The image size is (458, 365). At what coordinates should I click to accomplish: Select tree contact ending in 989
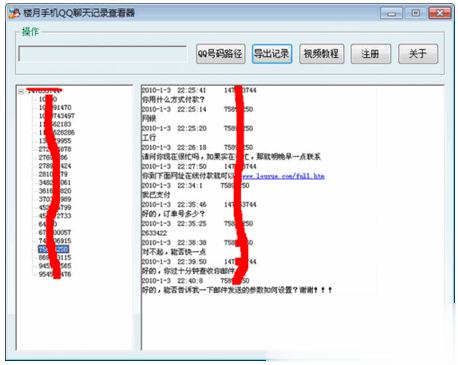tap(55, 199)
